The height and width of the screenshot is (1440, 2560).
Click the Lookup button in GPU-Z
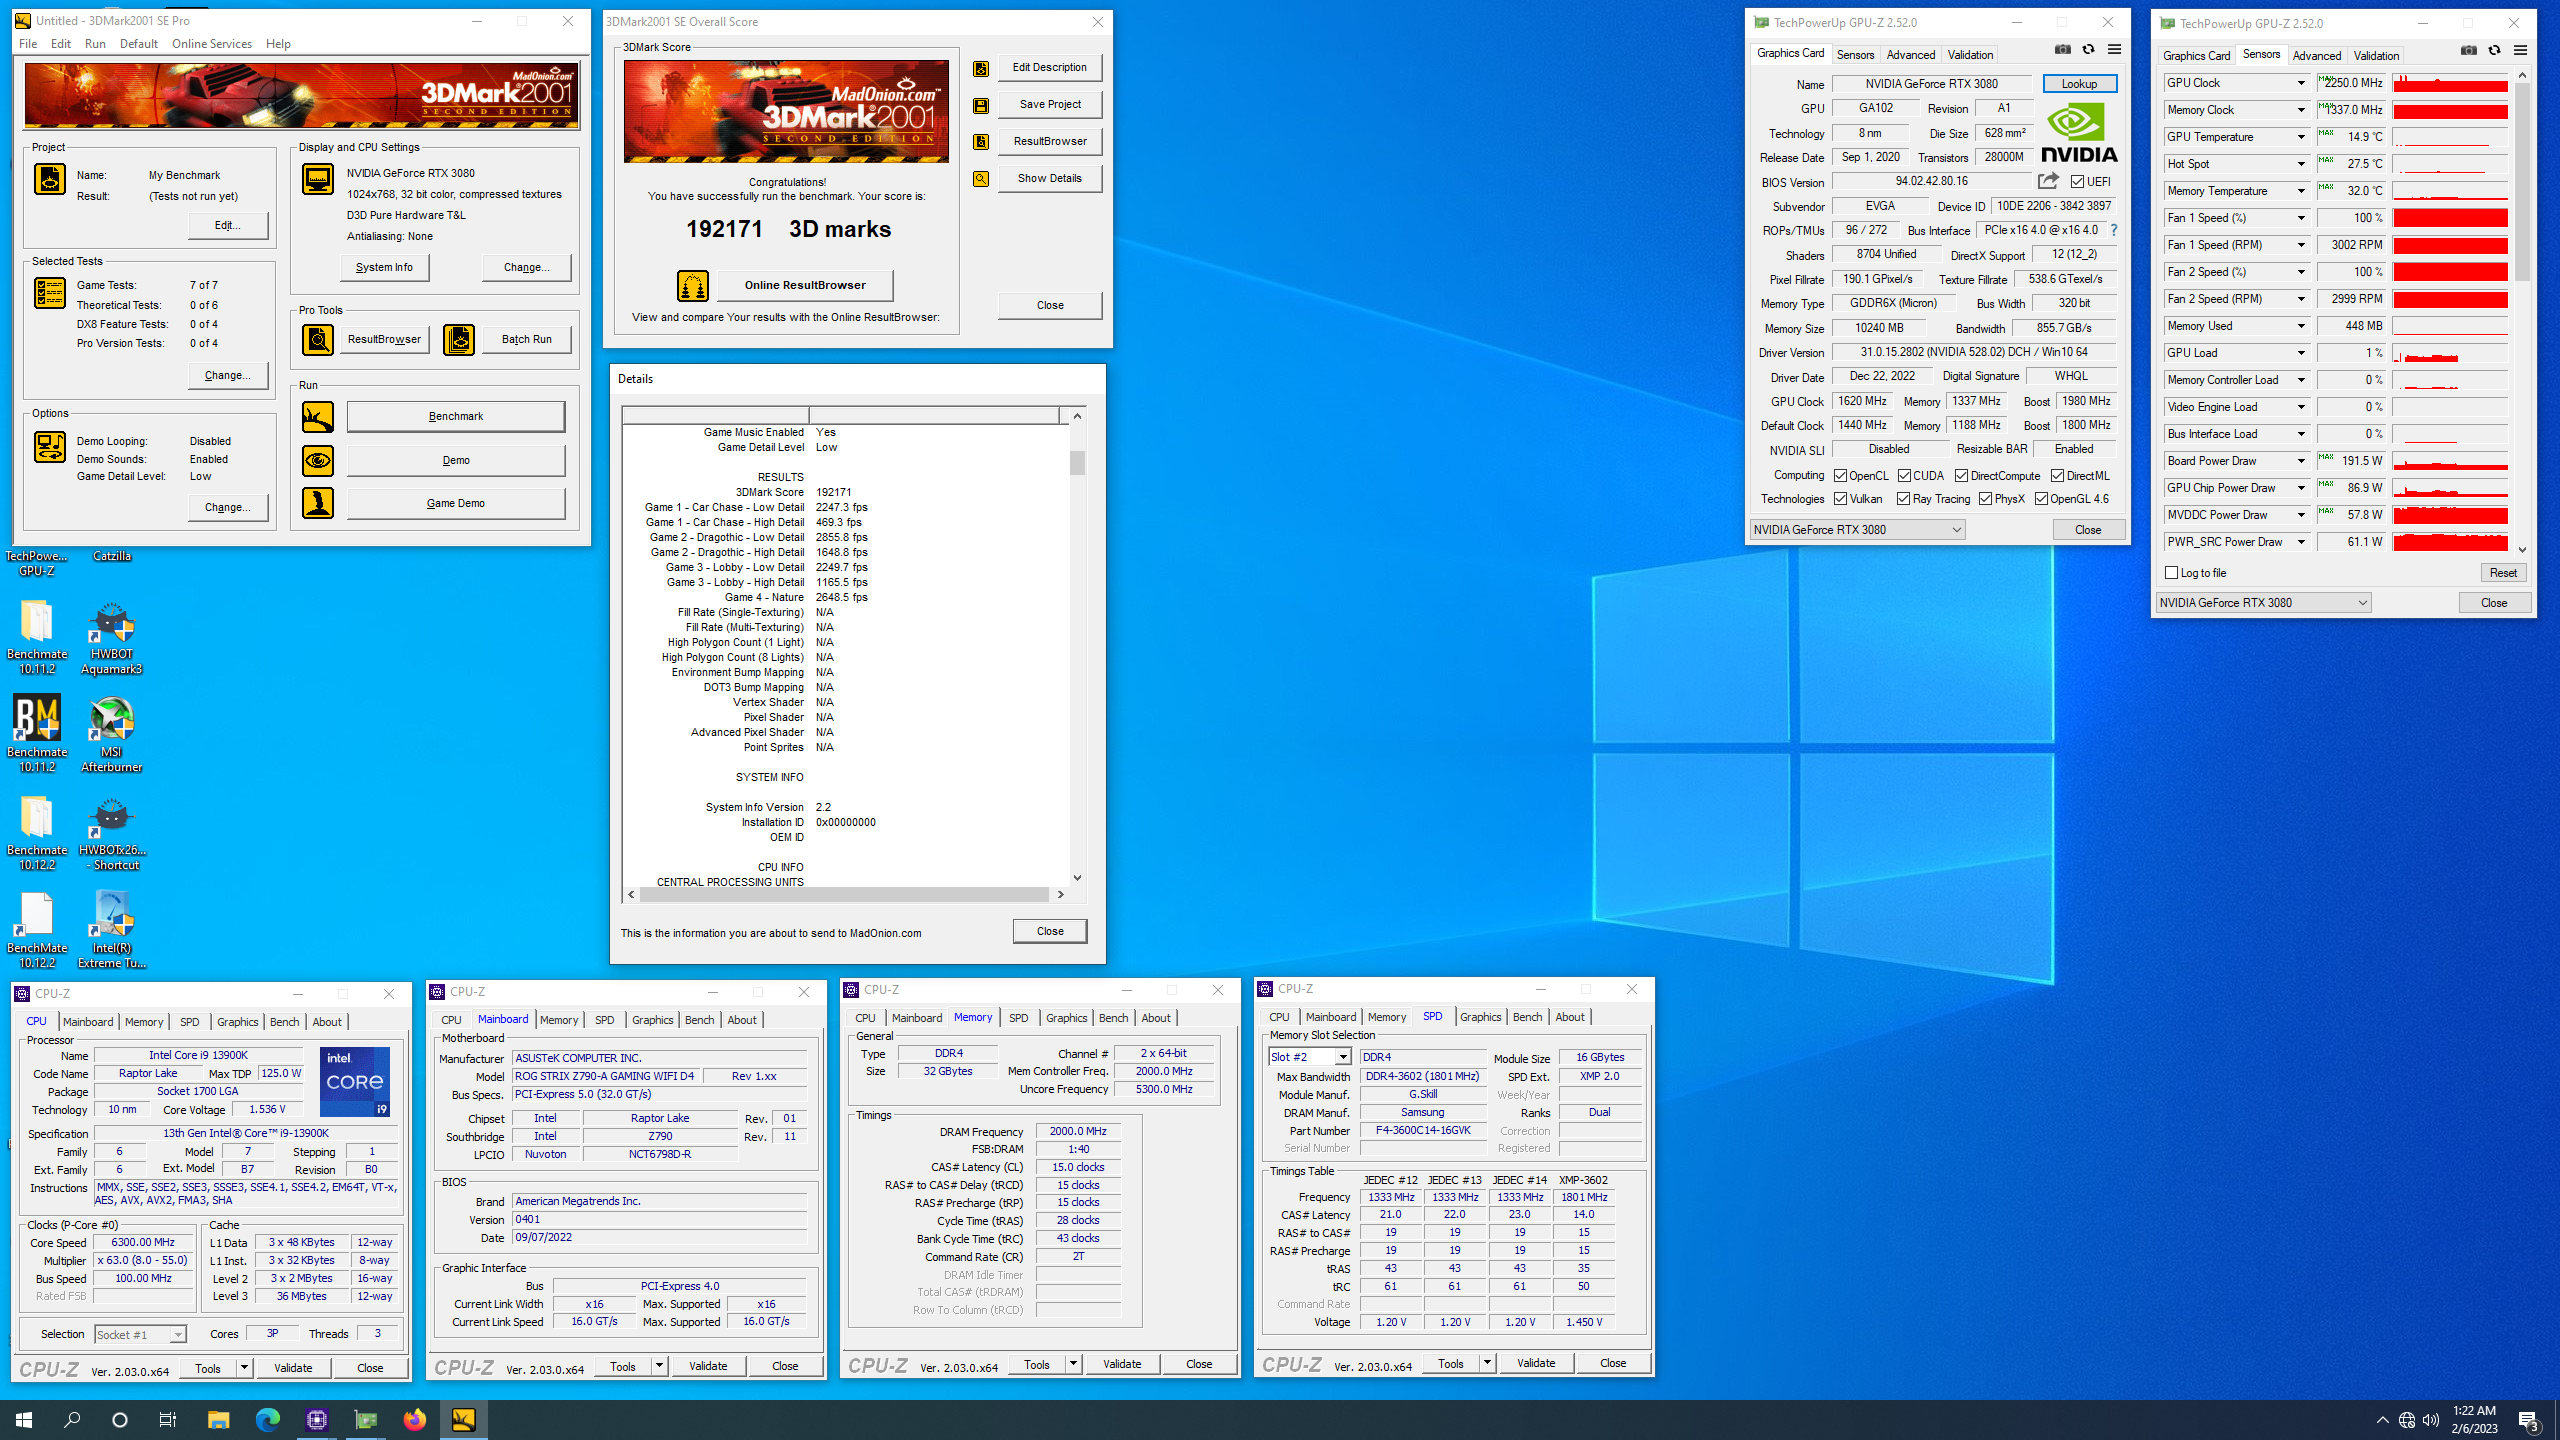point(2079,84)
